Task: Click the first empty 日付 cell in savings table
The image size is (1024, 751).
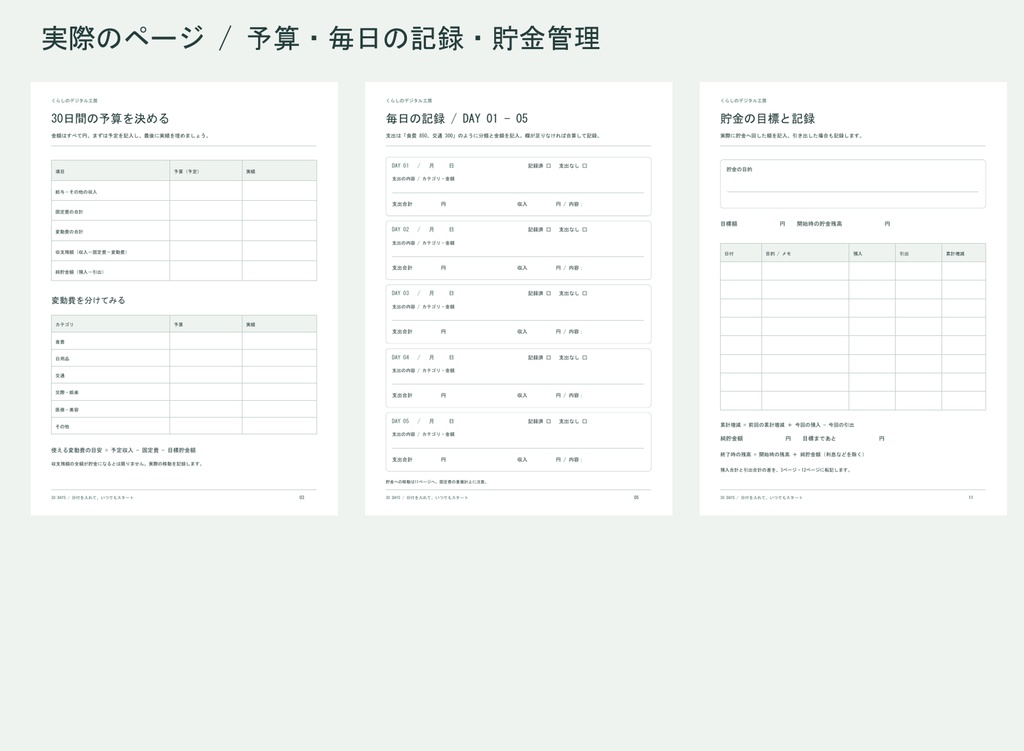Action: tap(741, 272)
